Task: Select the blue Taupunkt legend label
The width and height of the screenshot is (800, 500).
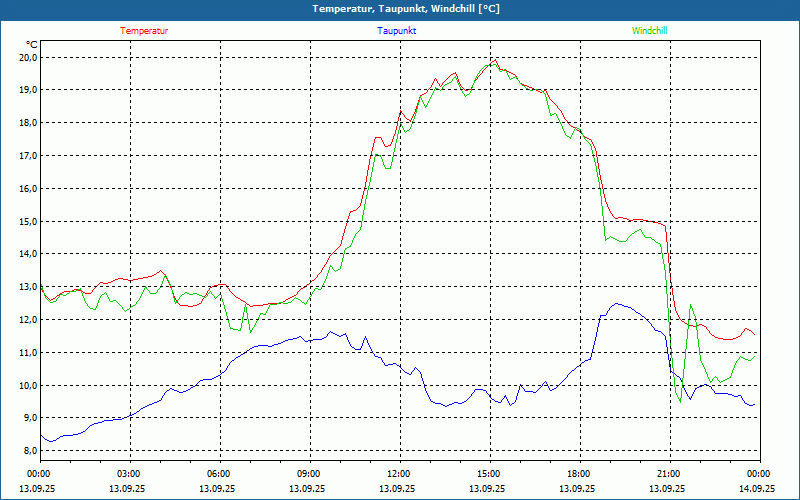Action: pyautogui.click(x=397, y=31)
